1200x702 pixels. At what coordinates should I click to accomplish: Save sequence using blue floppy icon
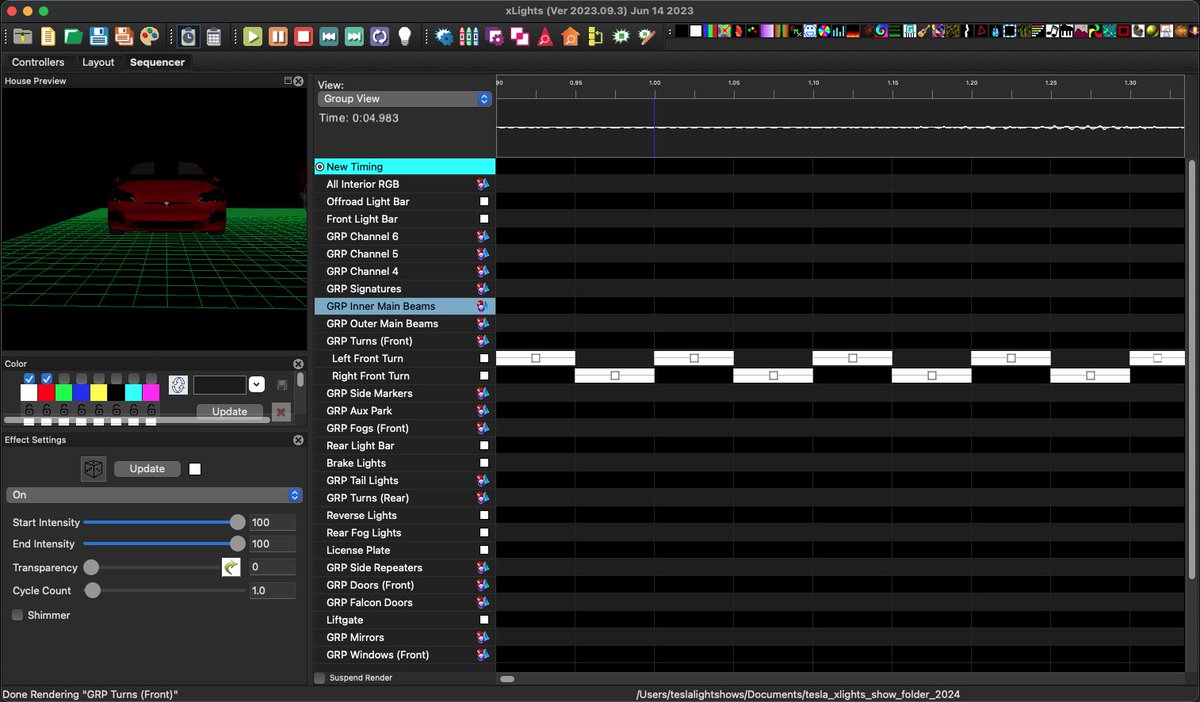pos(99,36)
